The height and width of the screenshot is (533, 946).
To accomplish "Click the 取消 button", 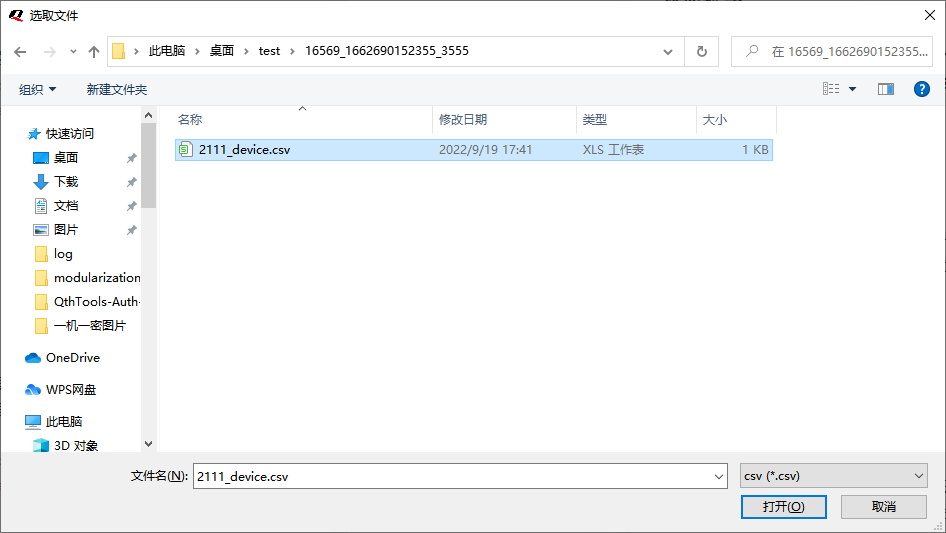I will pos(884,506).
